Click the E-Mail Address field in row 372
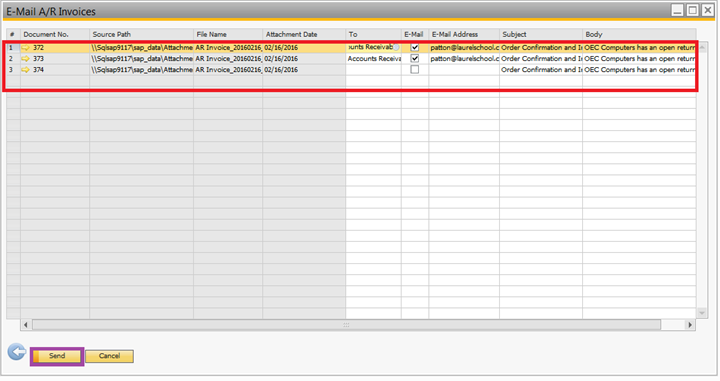Screen dimensions: 720x381 coord(464,48)
